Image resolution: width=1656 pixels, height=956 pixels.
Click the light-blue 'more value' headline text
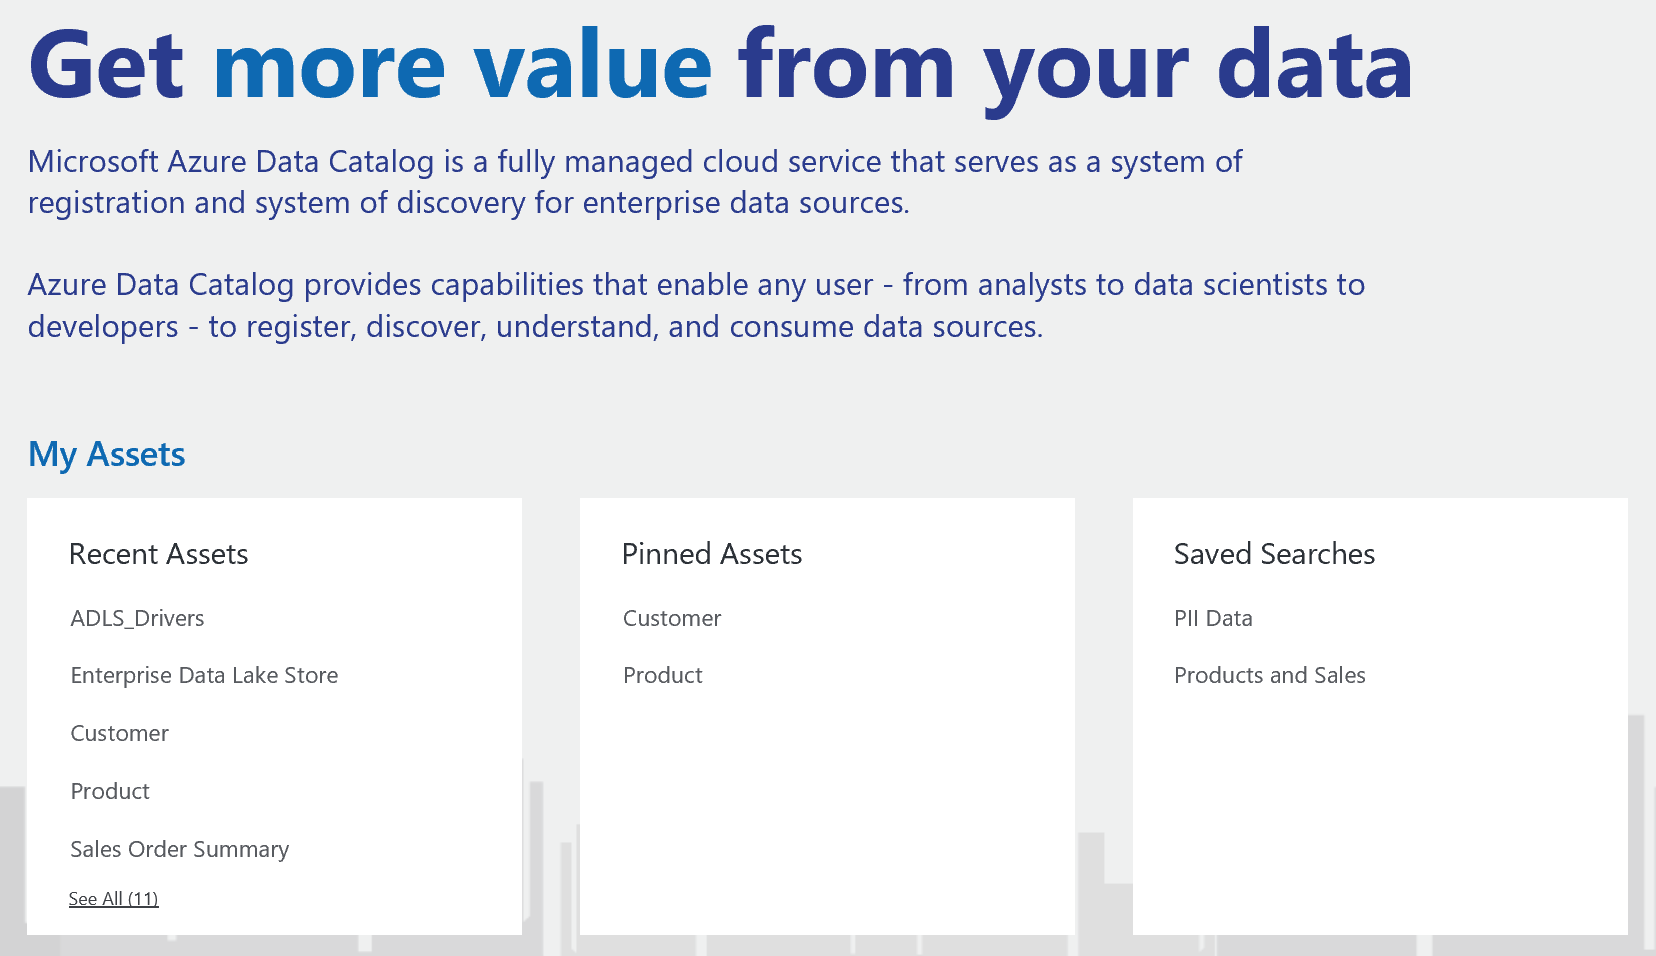click(x=463, y=64)
